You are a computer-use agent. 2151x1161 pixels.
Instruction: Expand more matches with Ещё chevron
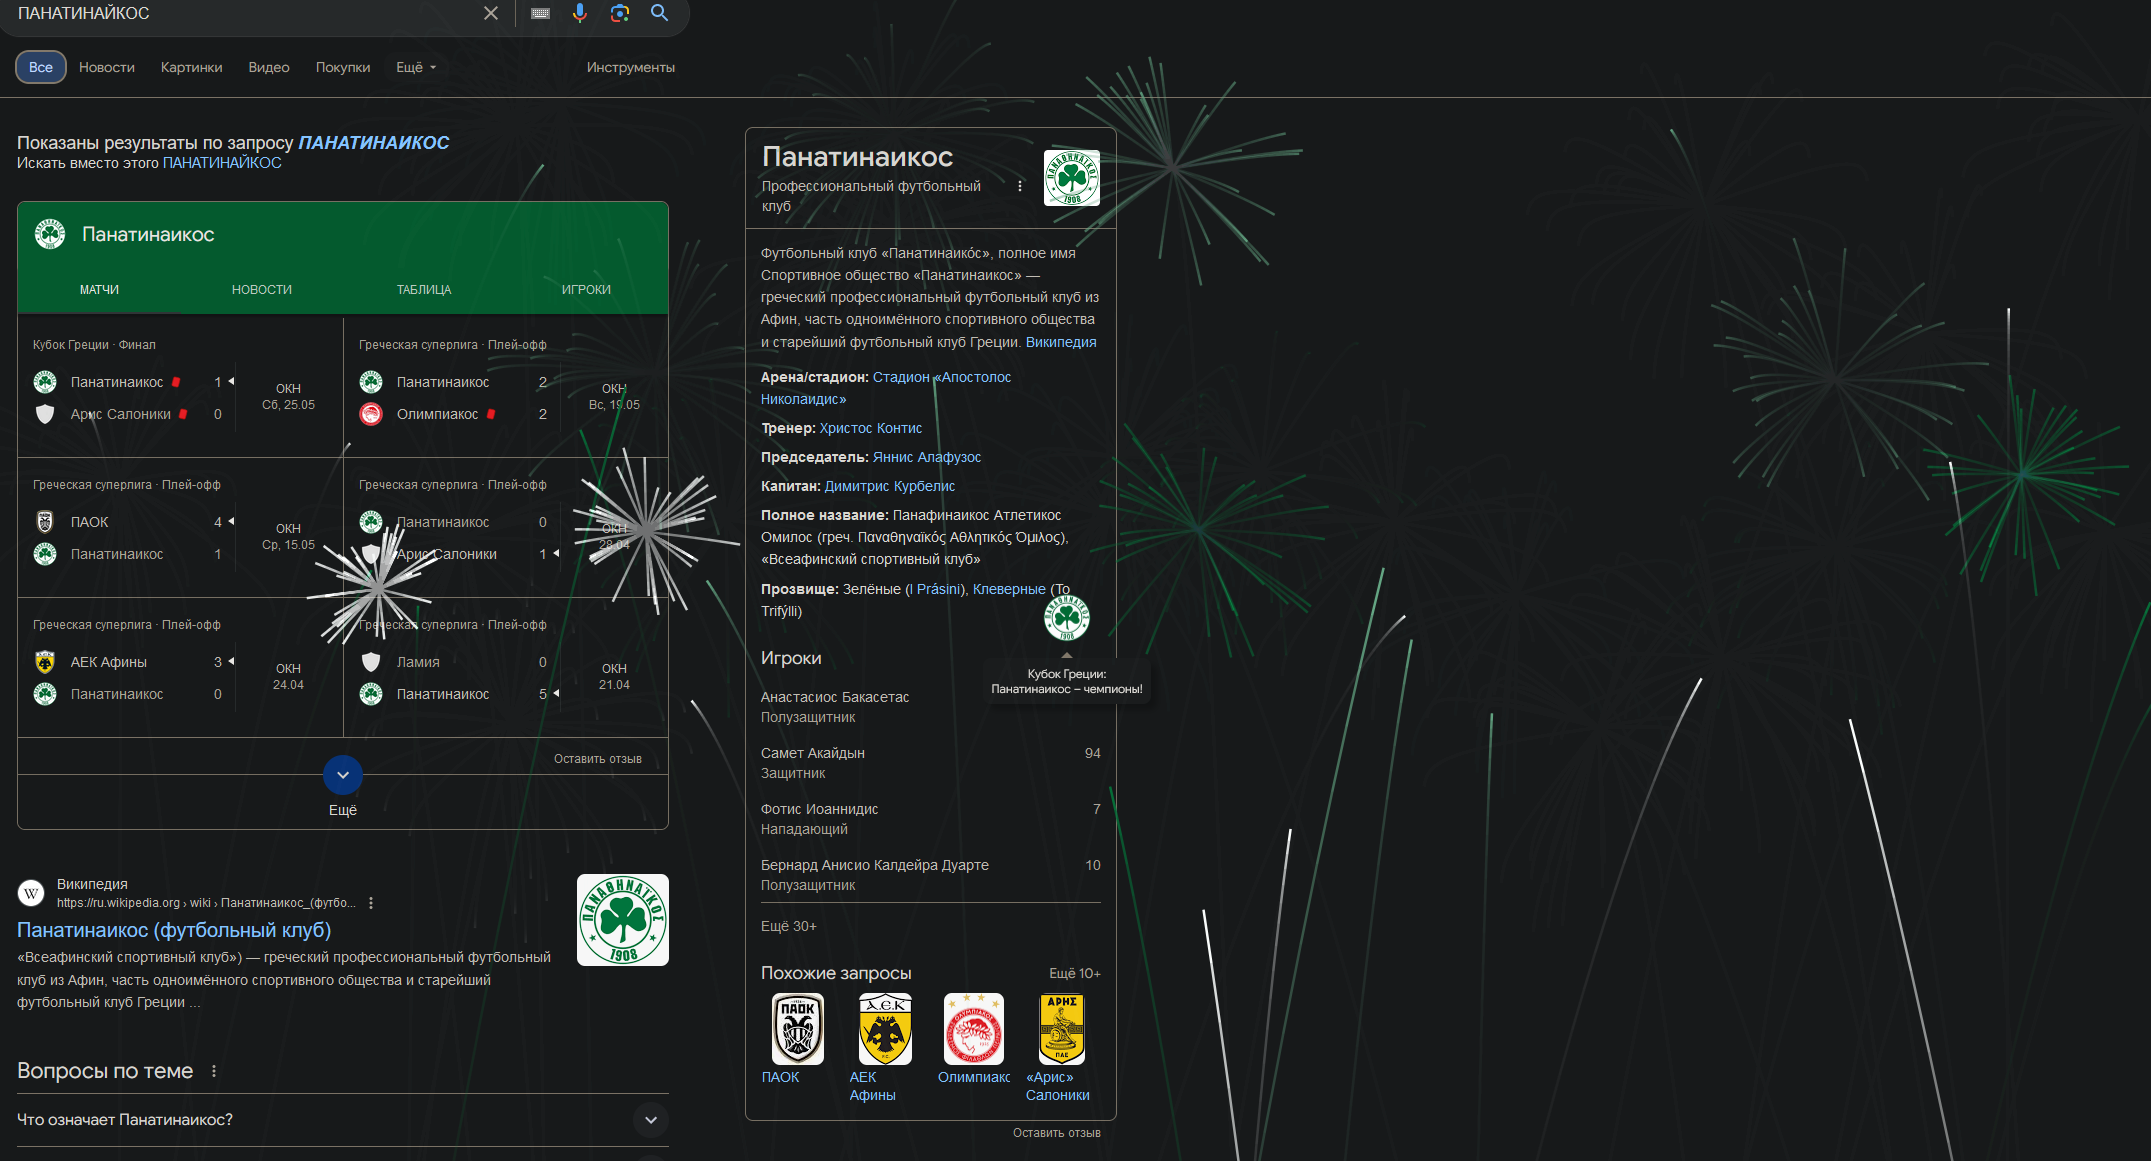(x=343, y=775)
